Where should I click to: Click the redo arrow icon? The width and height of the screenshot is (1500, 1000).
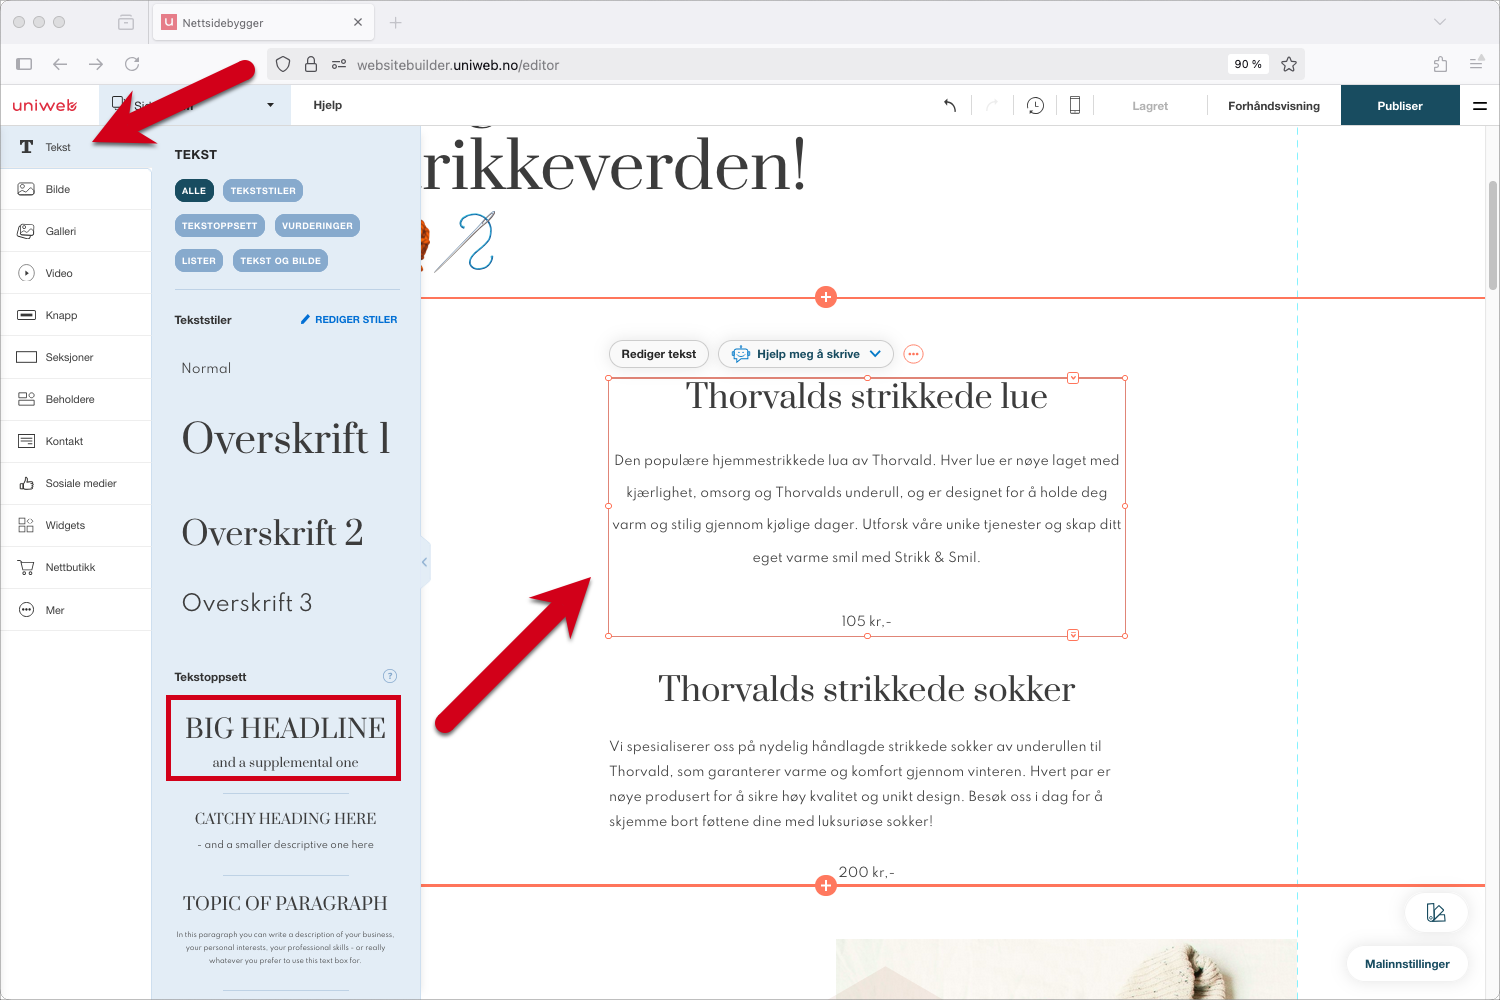click(x=992, y=105)
